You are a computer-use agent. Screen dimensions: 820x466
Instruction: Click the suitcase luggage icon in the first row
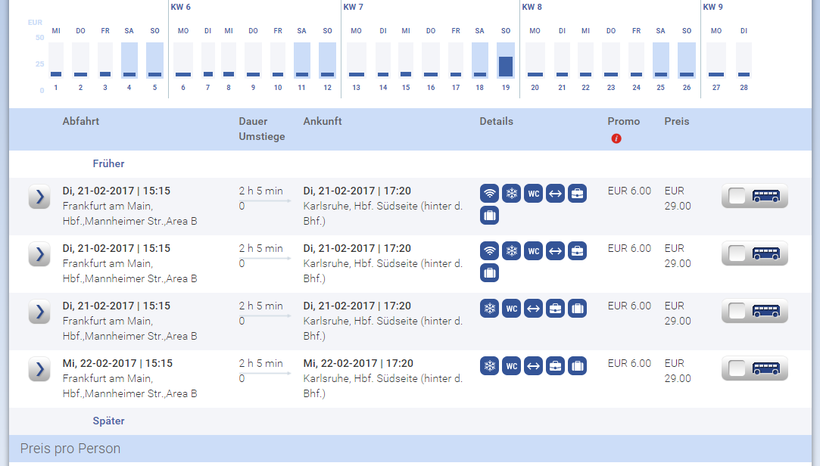[489, 216]
